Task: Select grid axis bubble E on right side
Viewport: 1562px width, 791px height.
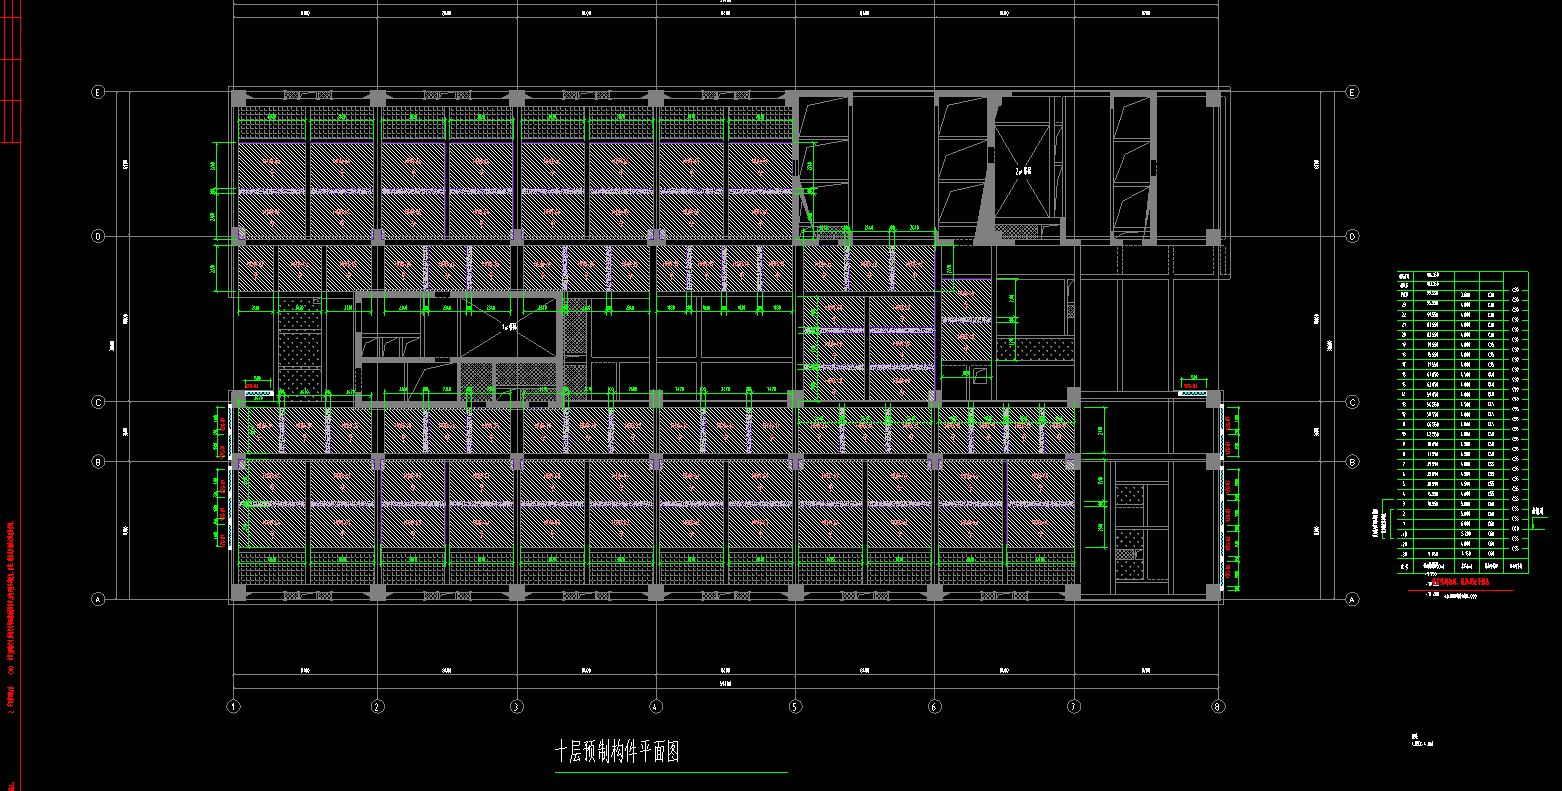Action: pos(1352,92)
